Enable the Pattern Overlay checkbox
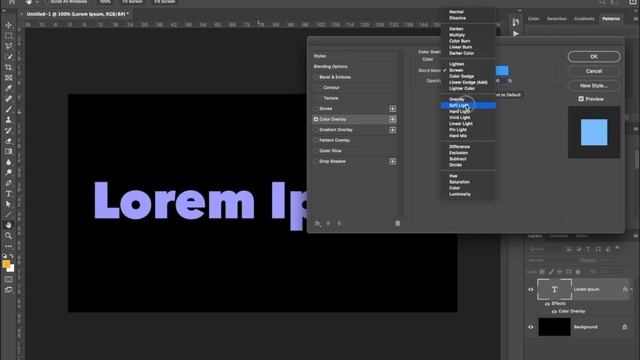 (x=316, y=140)
